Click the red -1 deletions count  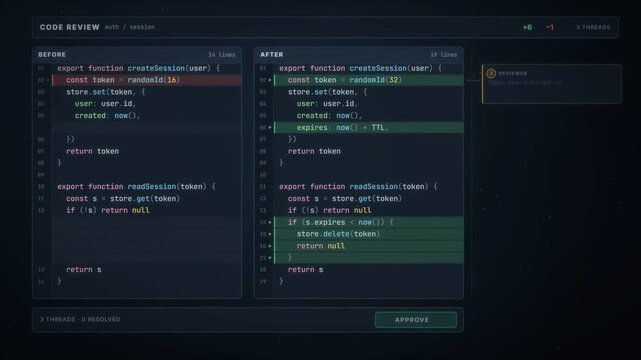coord(550,27)
